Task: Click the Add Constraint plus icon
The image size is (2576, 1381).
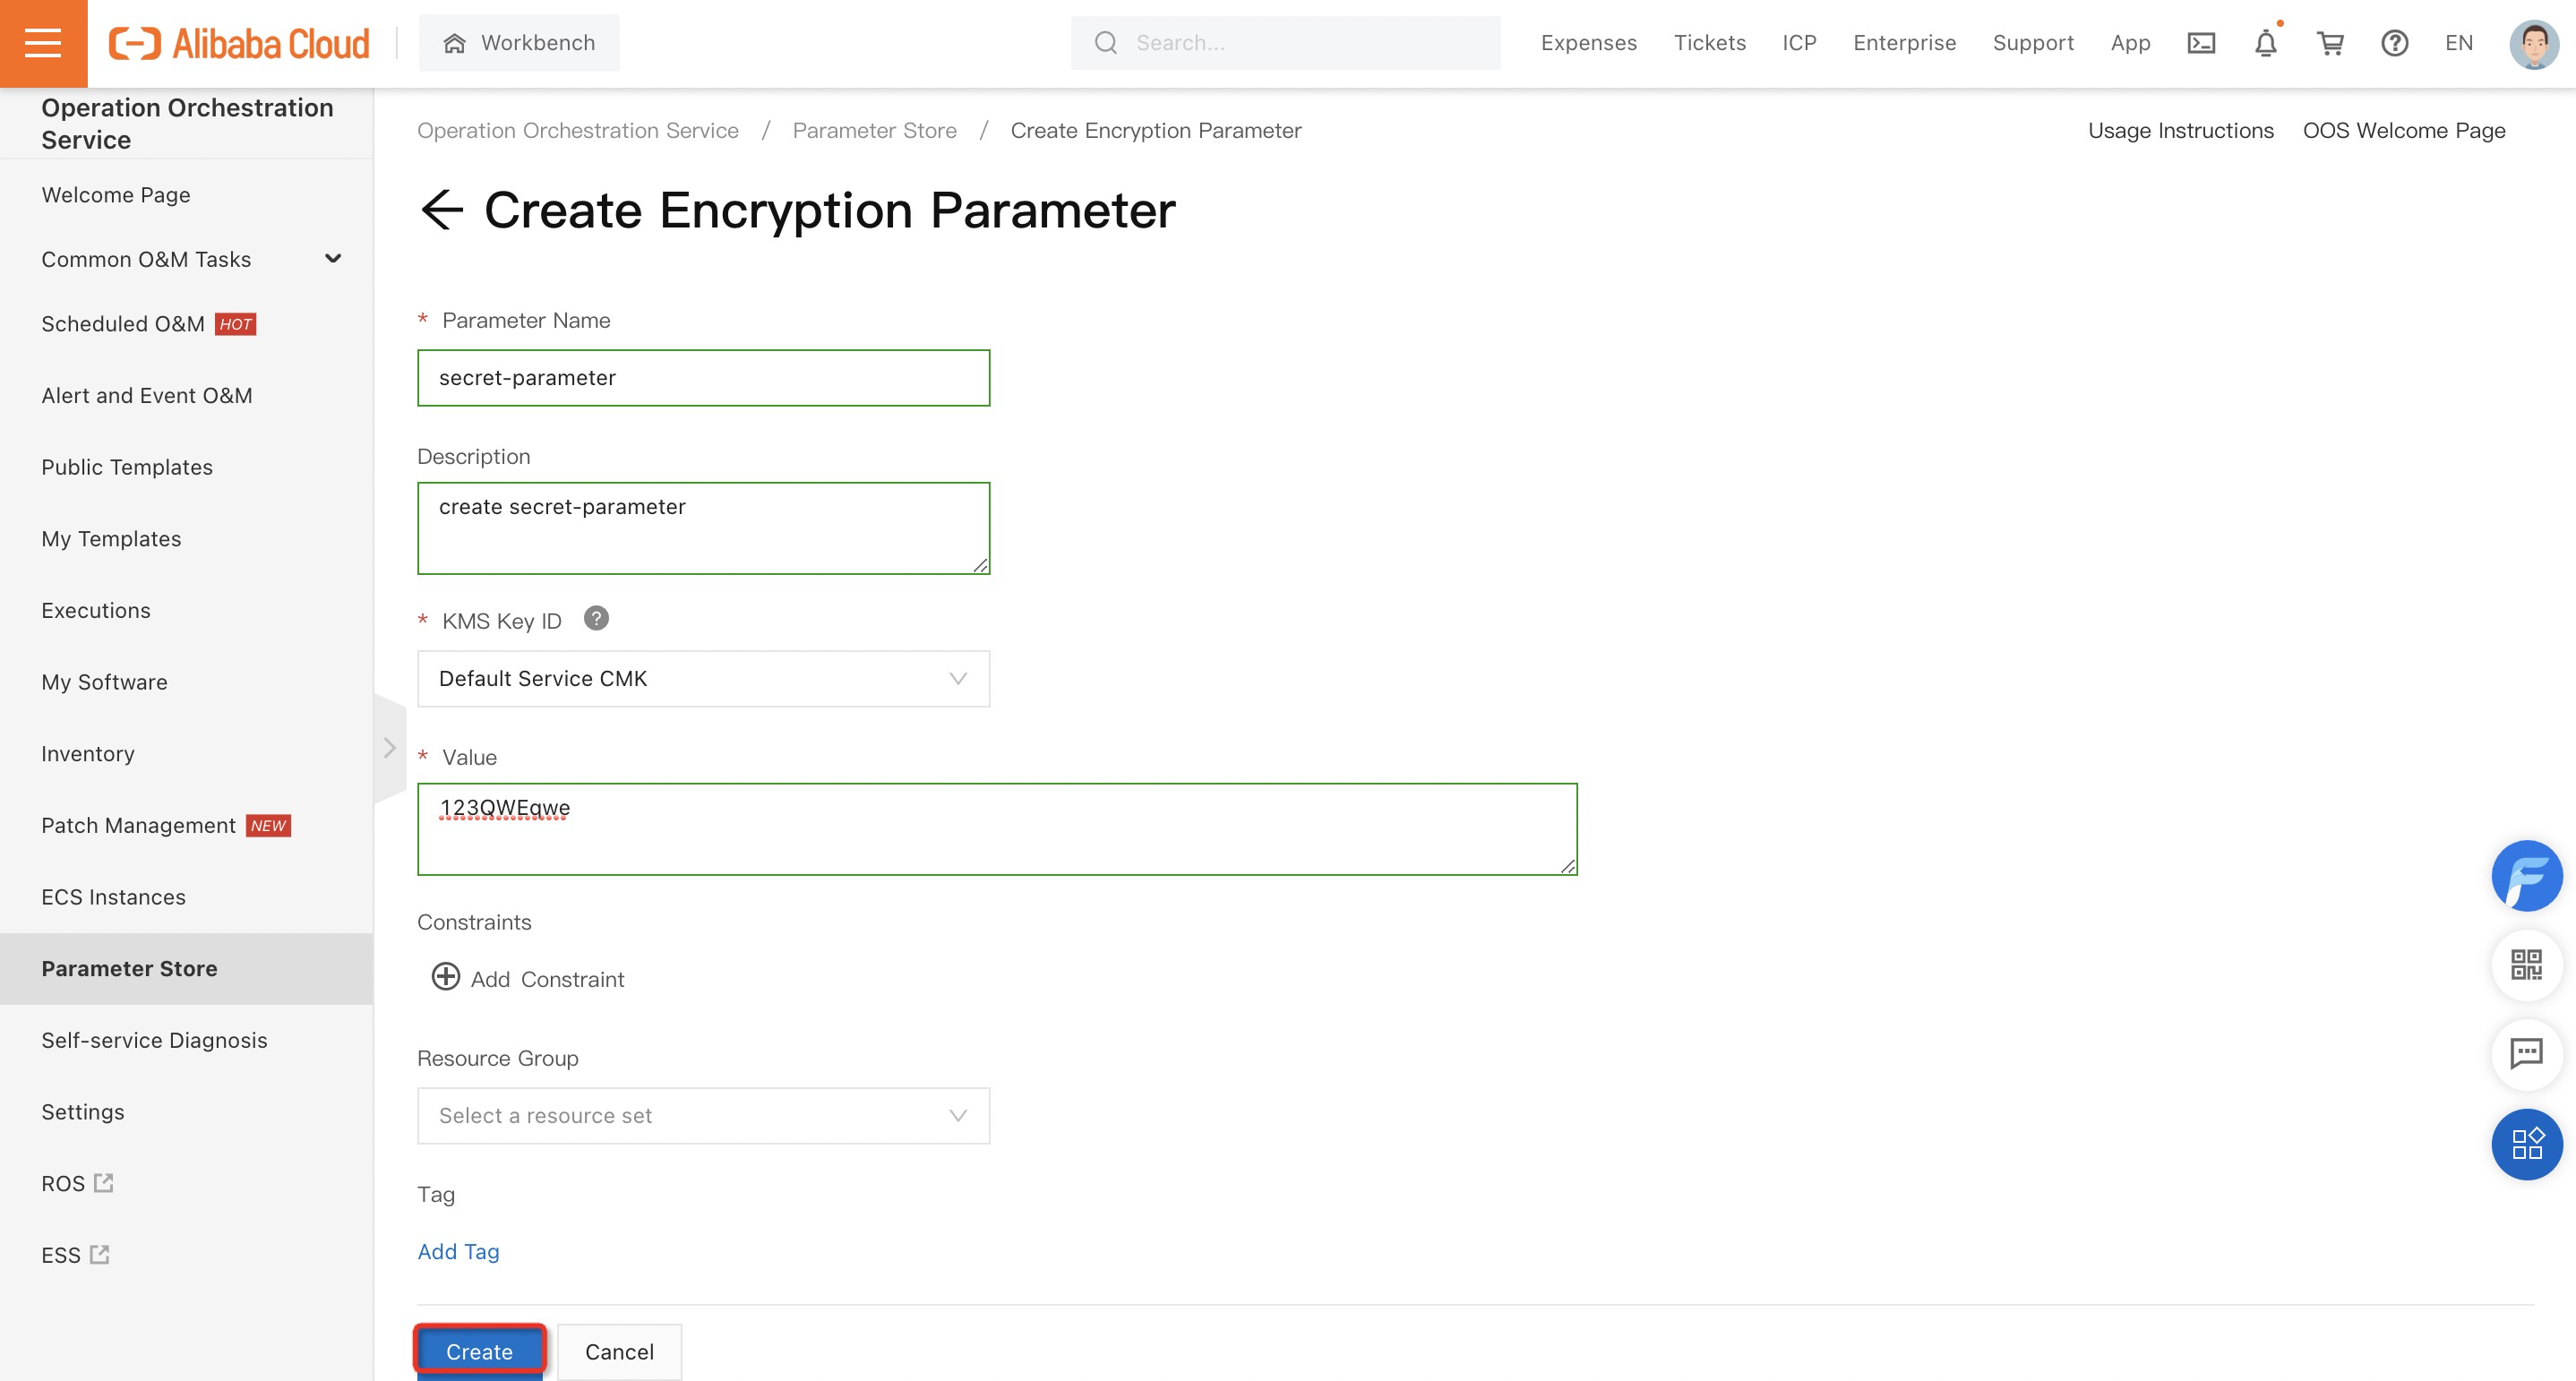Action: (444, 977)
